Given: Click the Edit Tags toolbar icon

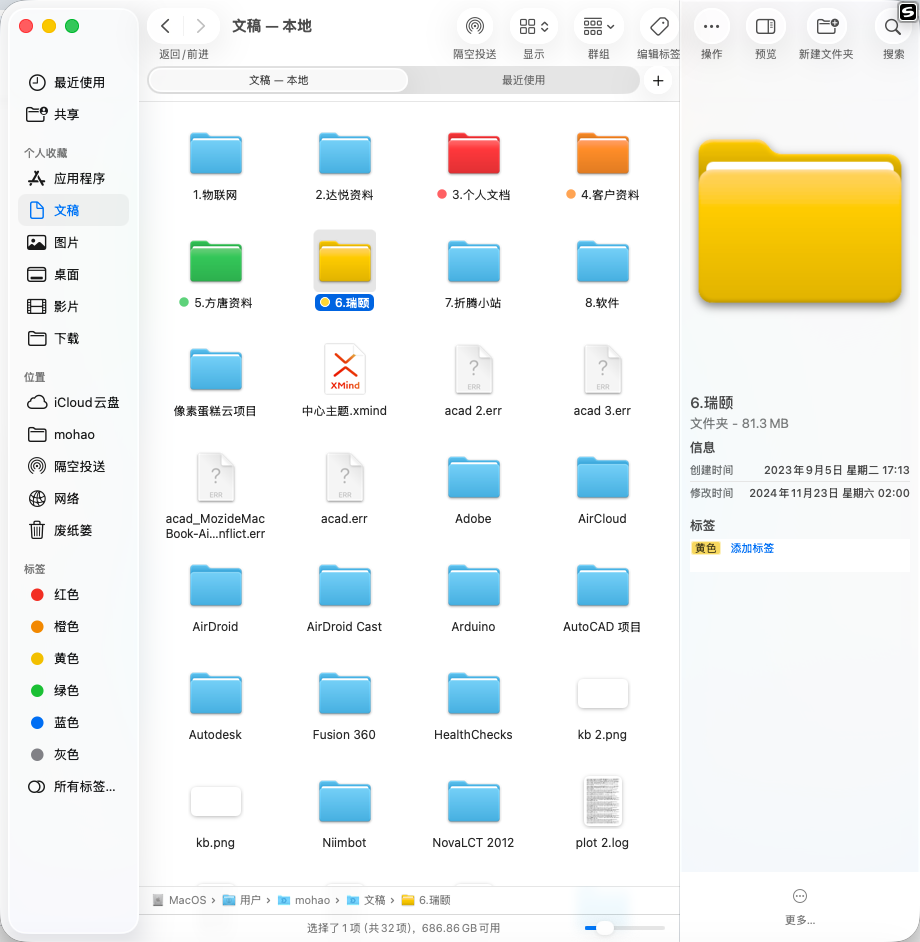Looking at the screenshot, I should pyautogui.click(x=659, y=26).
